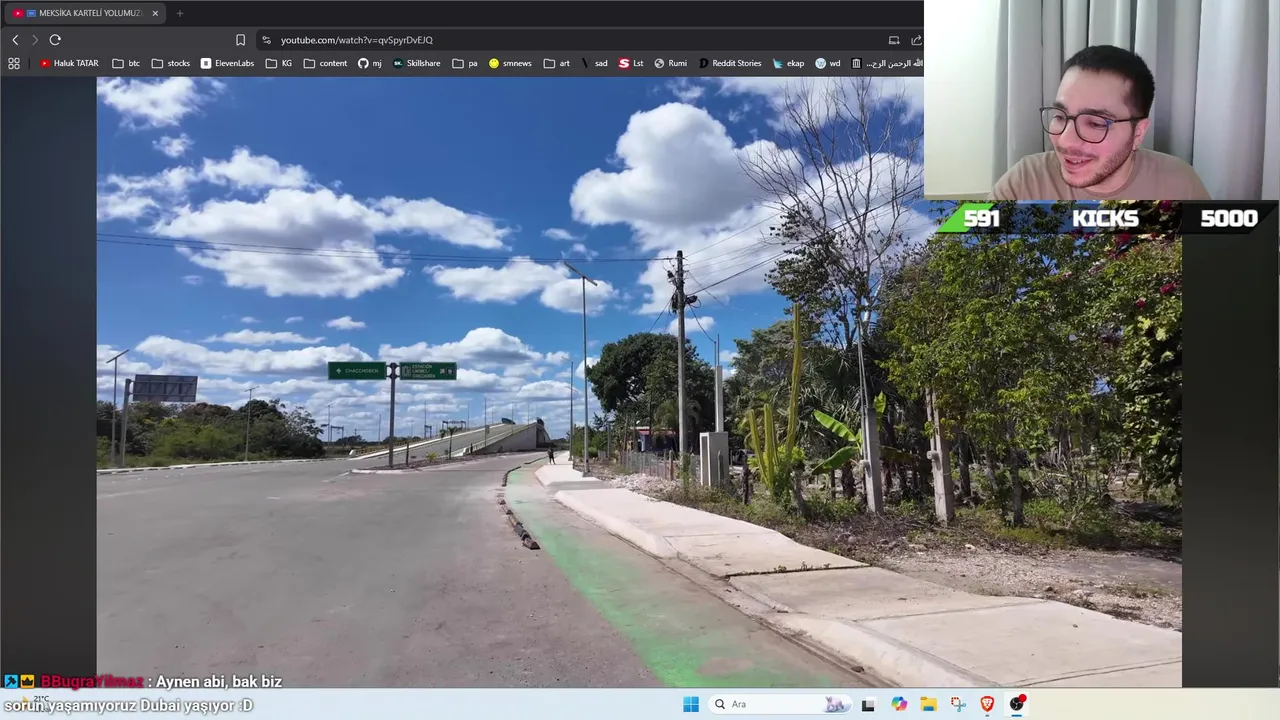Switch to OBS Studio on the taskbar
Screen dimensions: 1280x720
pyautogui.click(x=1017, y=704)
